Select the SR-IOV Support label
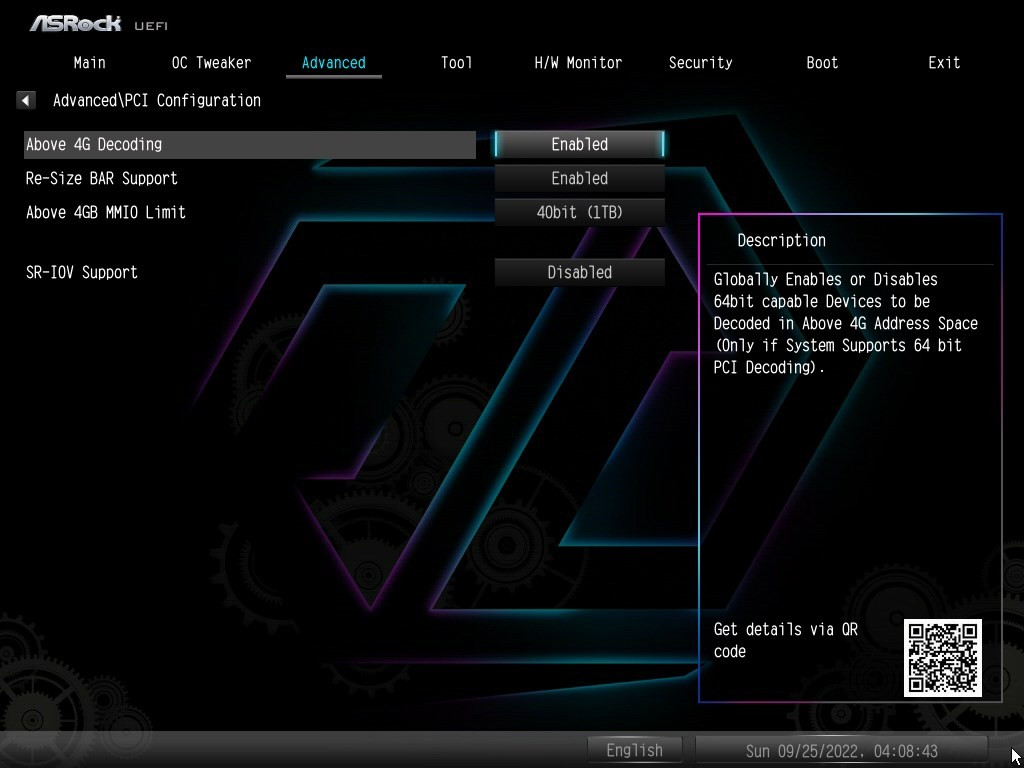 click(x=82, y=272)
